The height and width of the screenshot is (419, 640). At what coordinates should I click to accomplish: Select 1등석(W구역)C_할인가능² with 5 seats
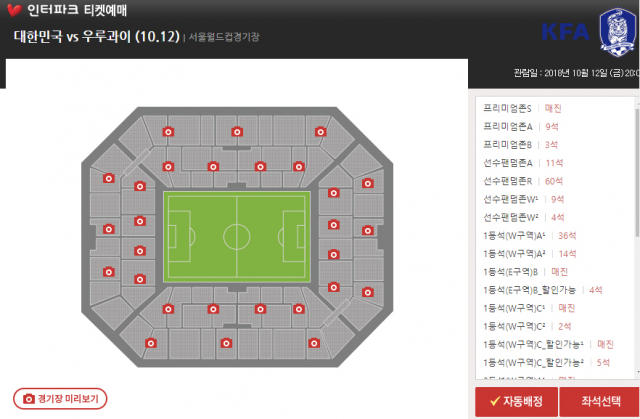coord(547,362)
